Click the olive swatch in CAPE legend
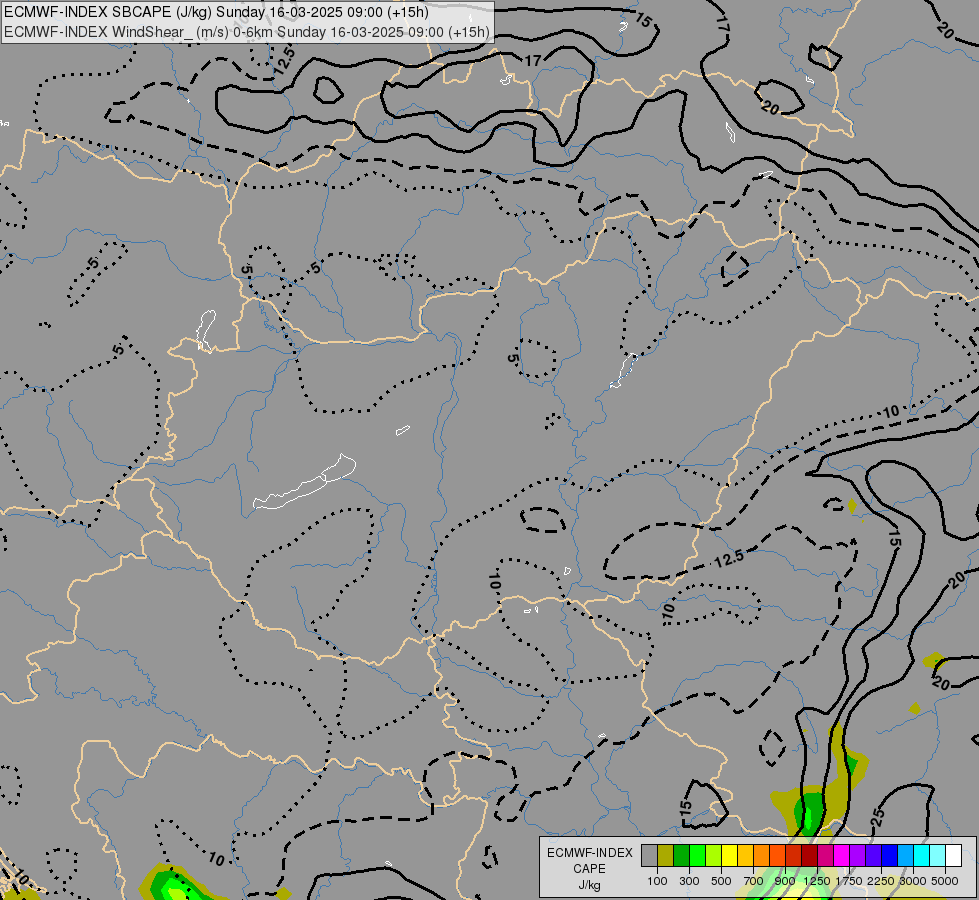The height and width of the screenshot is (900, 979). tap(666, 855)
